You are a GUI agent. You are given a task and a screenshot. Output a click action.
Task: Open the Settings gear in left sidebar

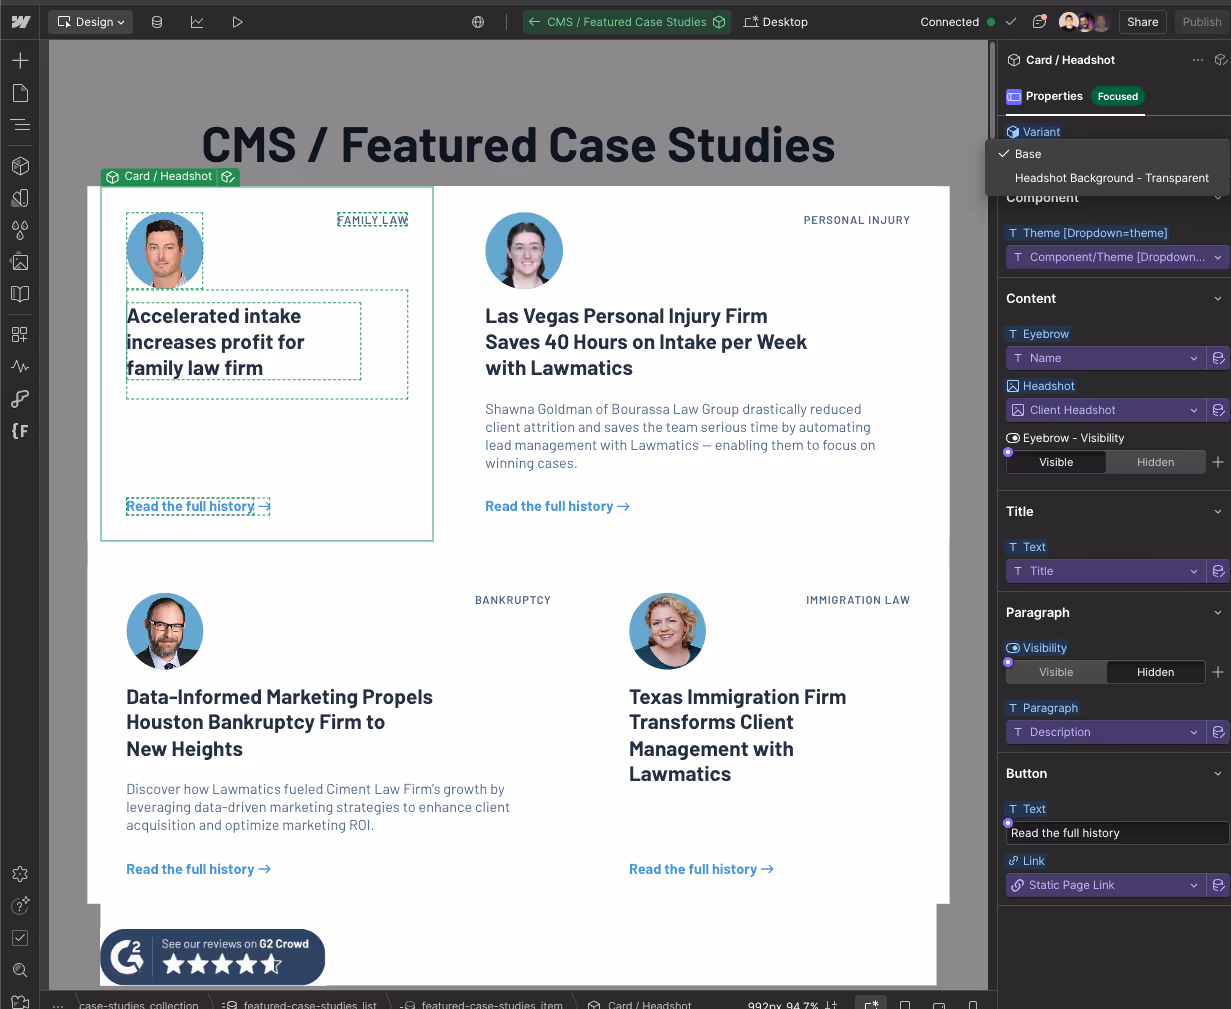[20, 874]
